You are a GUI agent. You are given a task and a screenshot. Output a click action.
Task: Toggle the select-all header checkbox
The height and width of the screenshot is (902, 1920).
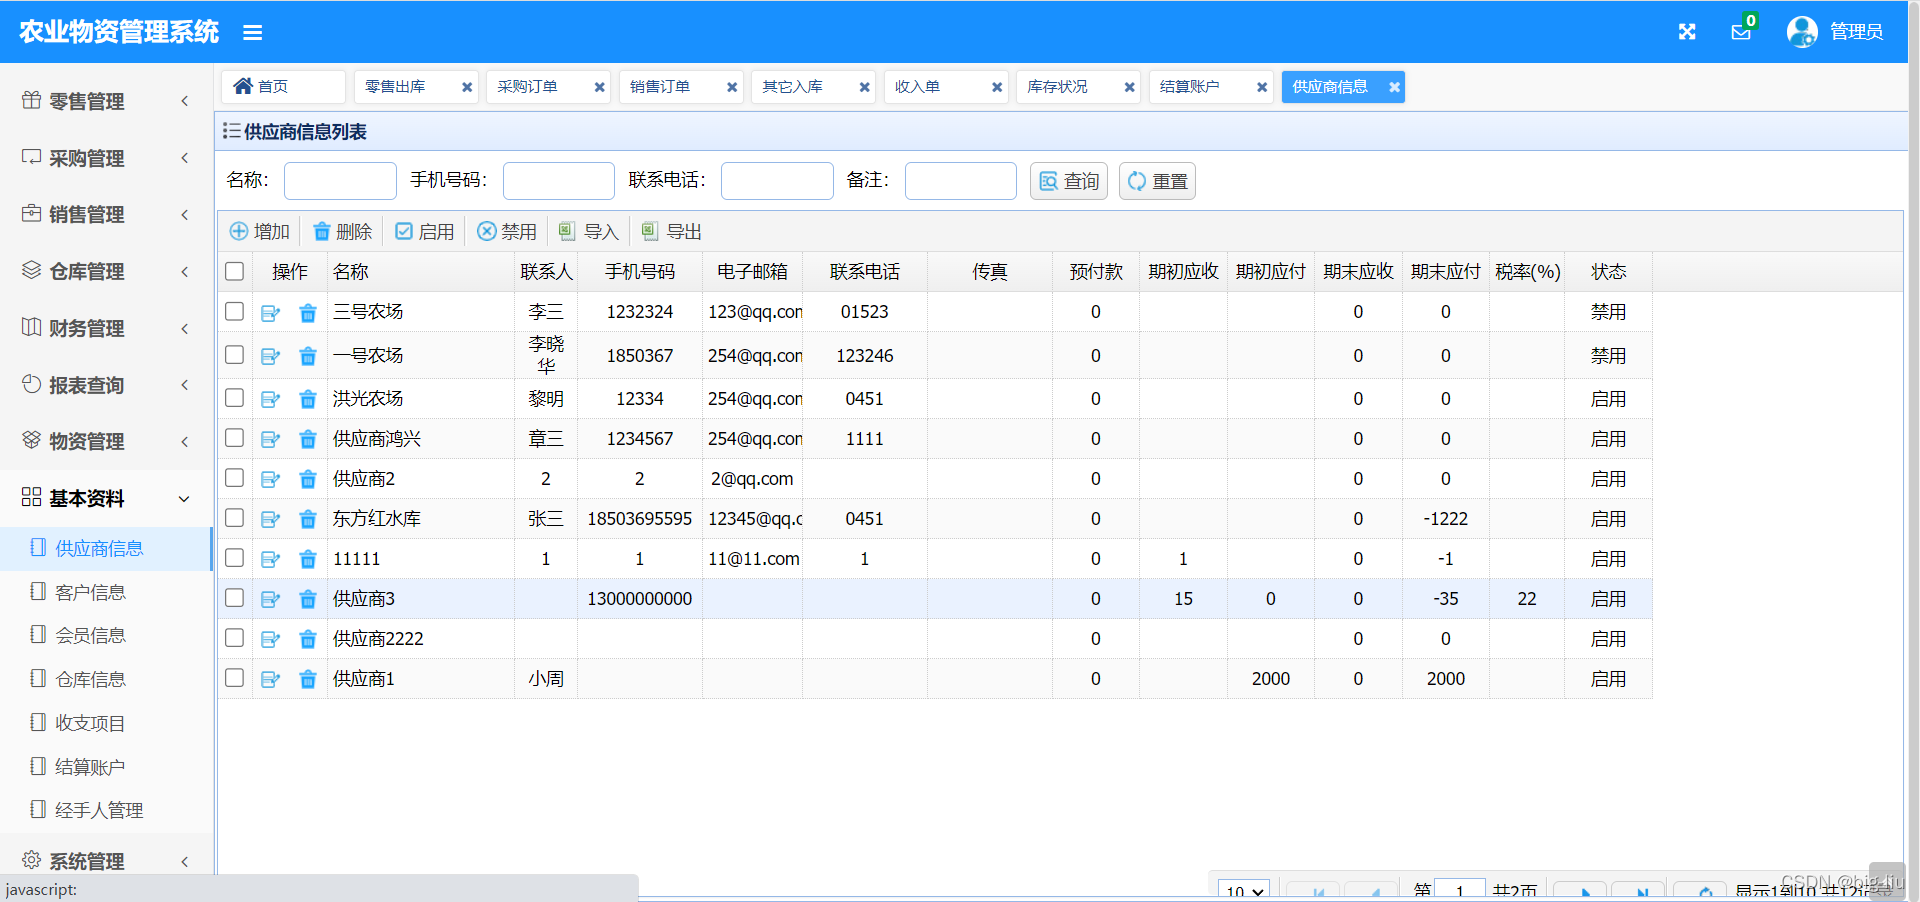pos(235,271)
